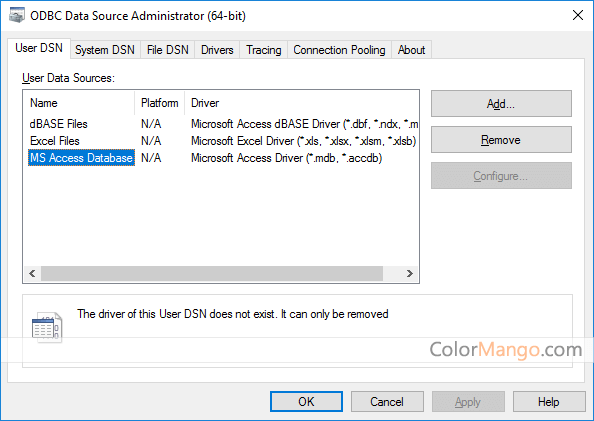594x421 pixels.
Task: Open Help for ODBC Administrator
Action: pos(549,401)
